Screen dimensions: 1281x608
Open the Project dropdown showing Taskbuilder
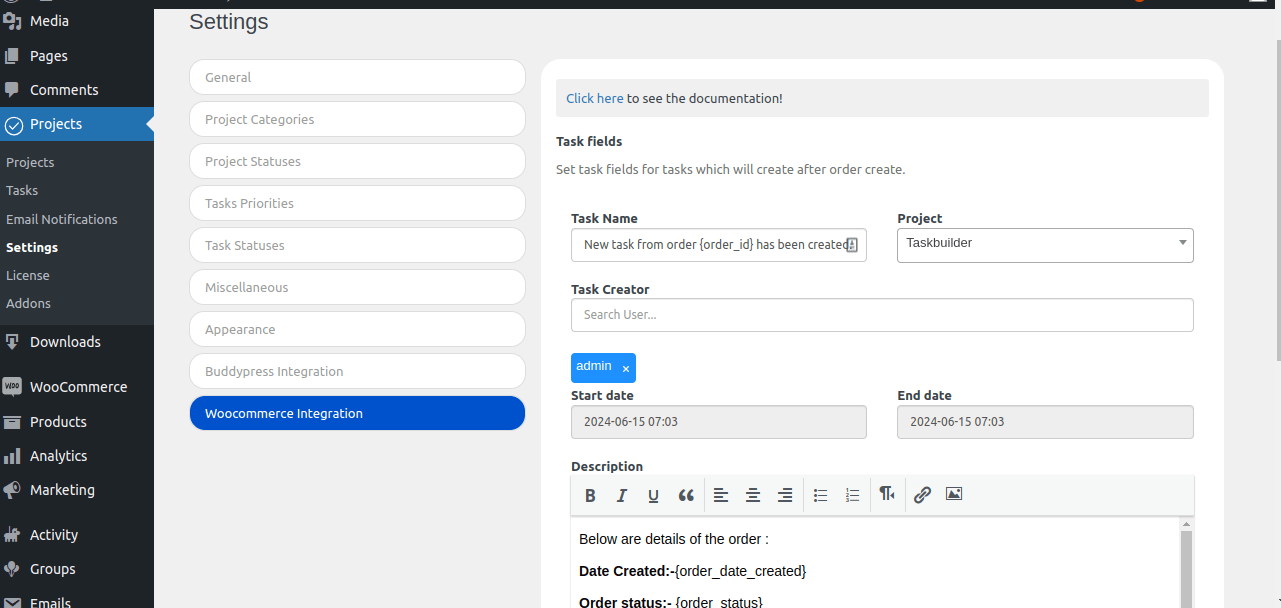(x=1045, y=245)
